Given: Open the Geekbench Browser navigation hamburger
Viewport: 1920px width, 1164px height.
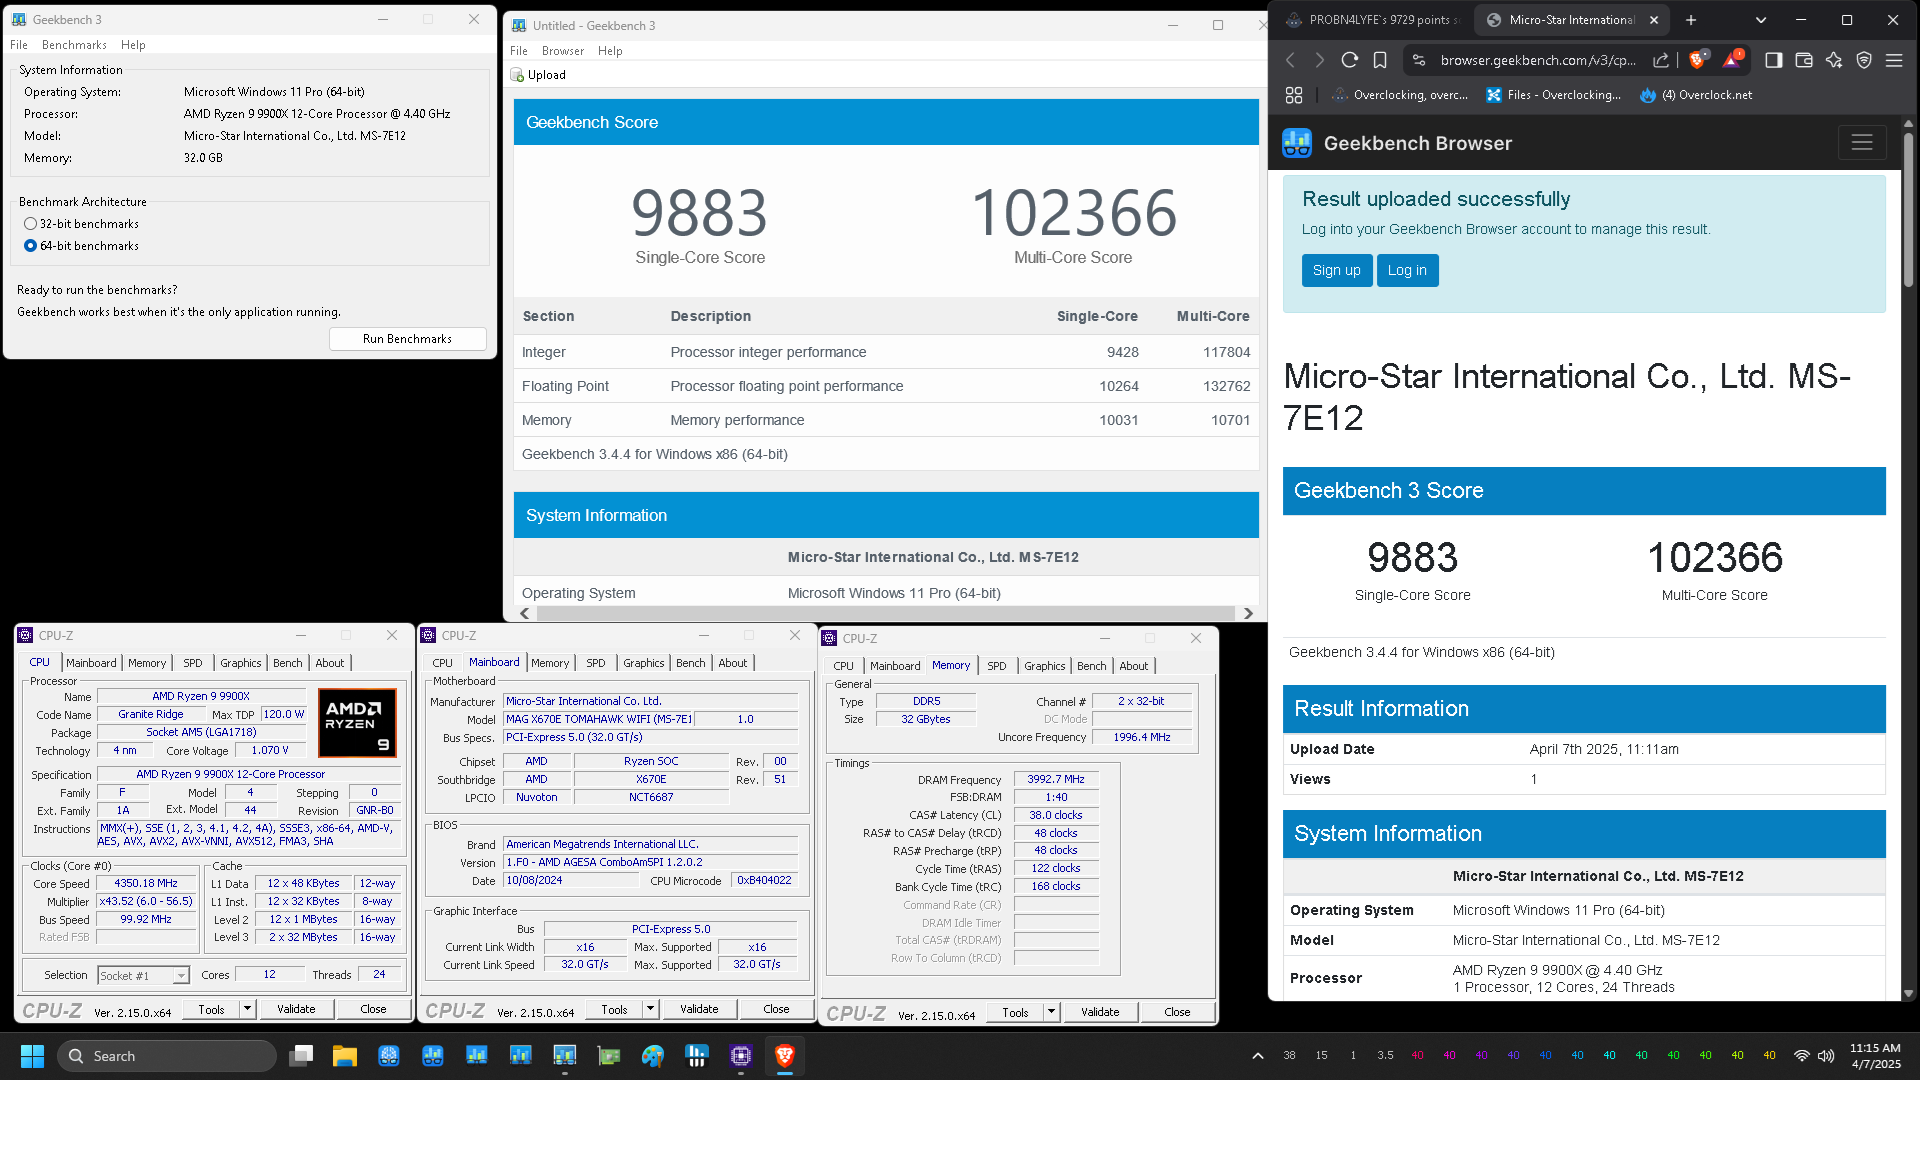Looking at the screenshot, I should point(1862,143).
